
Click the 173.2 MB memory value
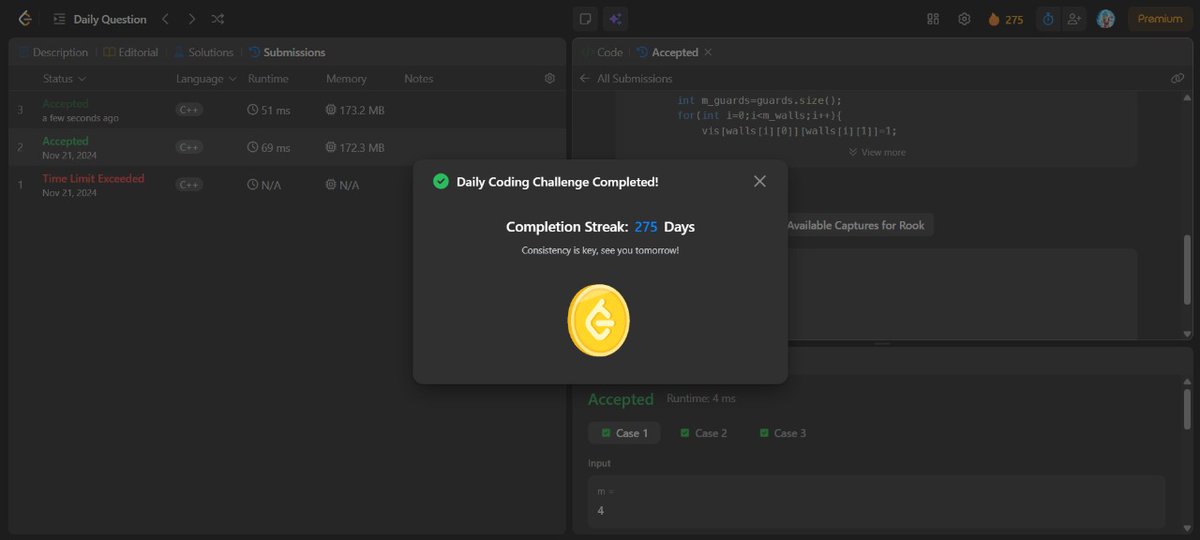[x=356, y=110]
